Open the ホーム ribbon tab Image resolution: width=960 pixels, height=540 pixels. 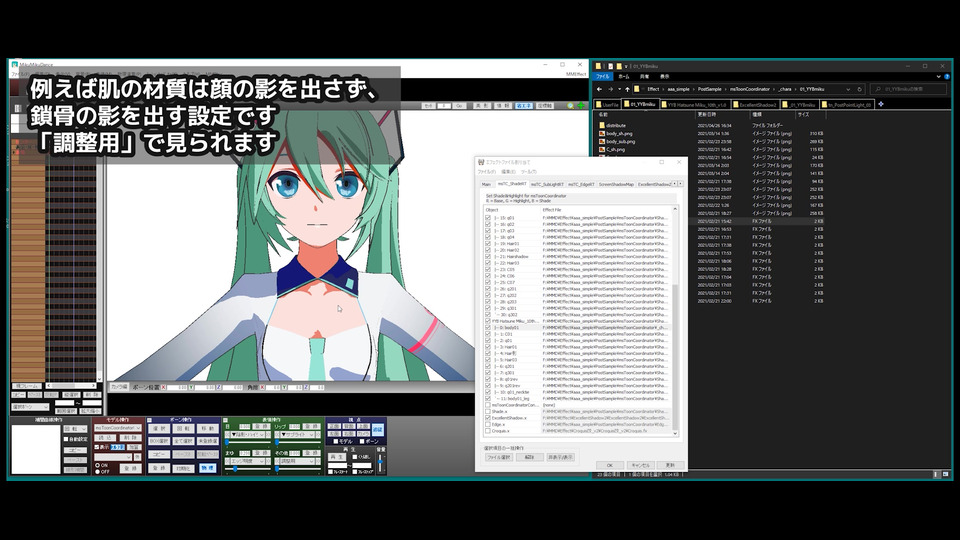pyautogui.click(x=624, y=77)
